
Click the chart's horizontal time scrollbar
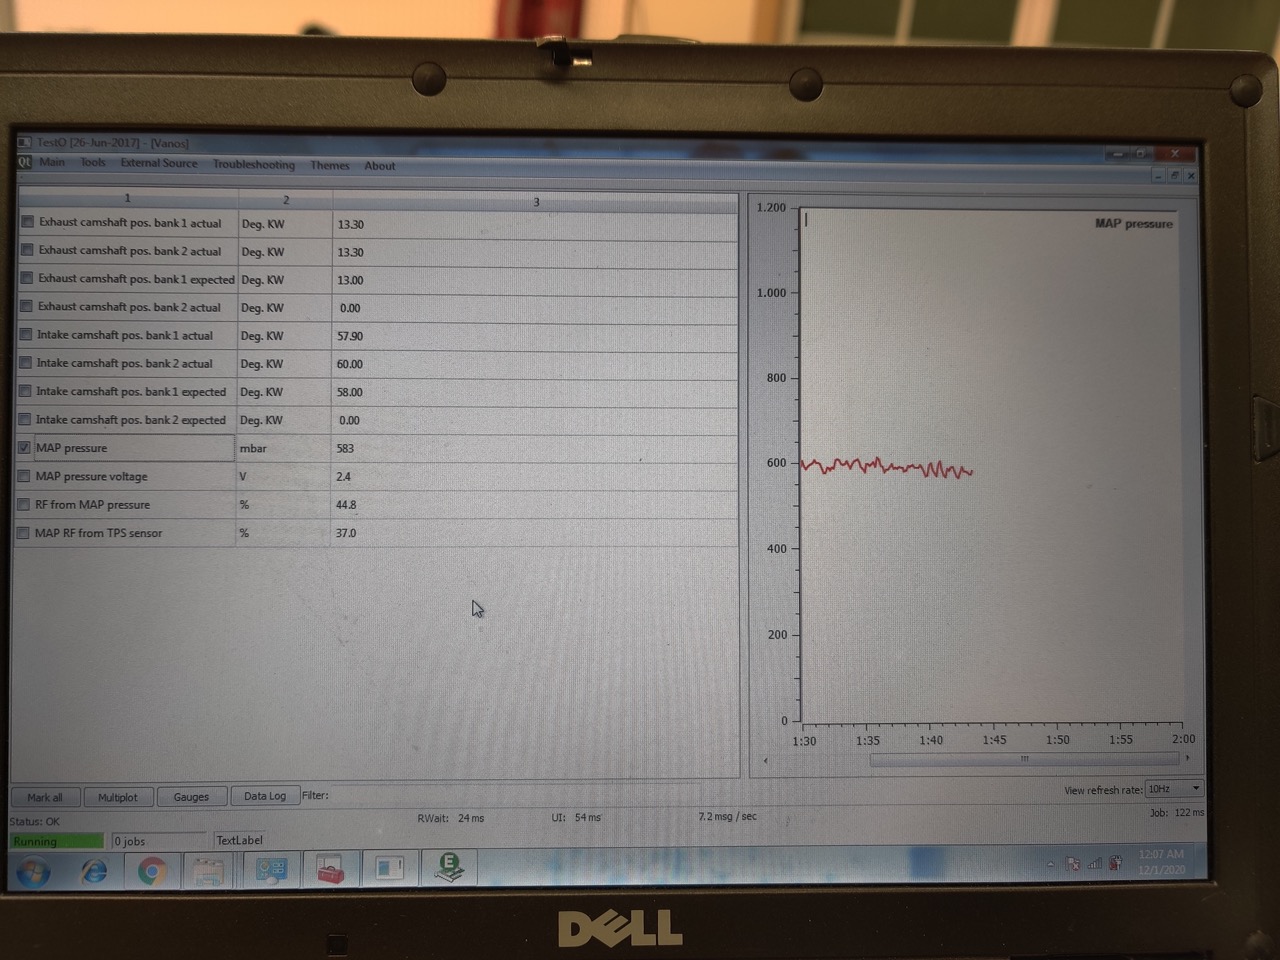click(x=1023, y=760)
